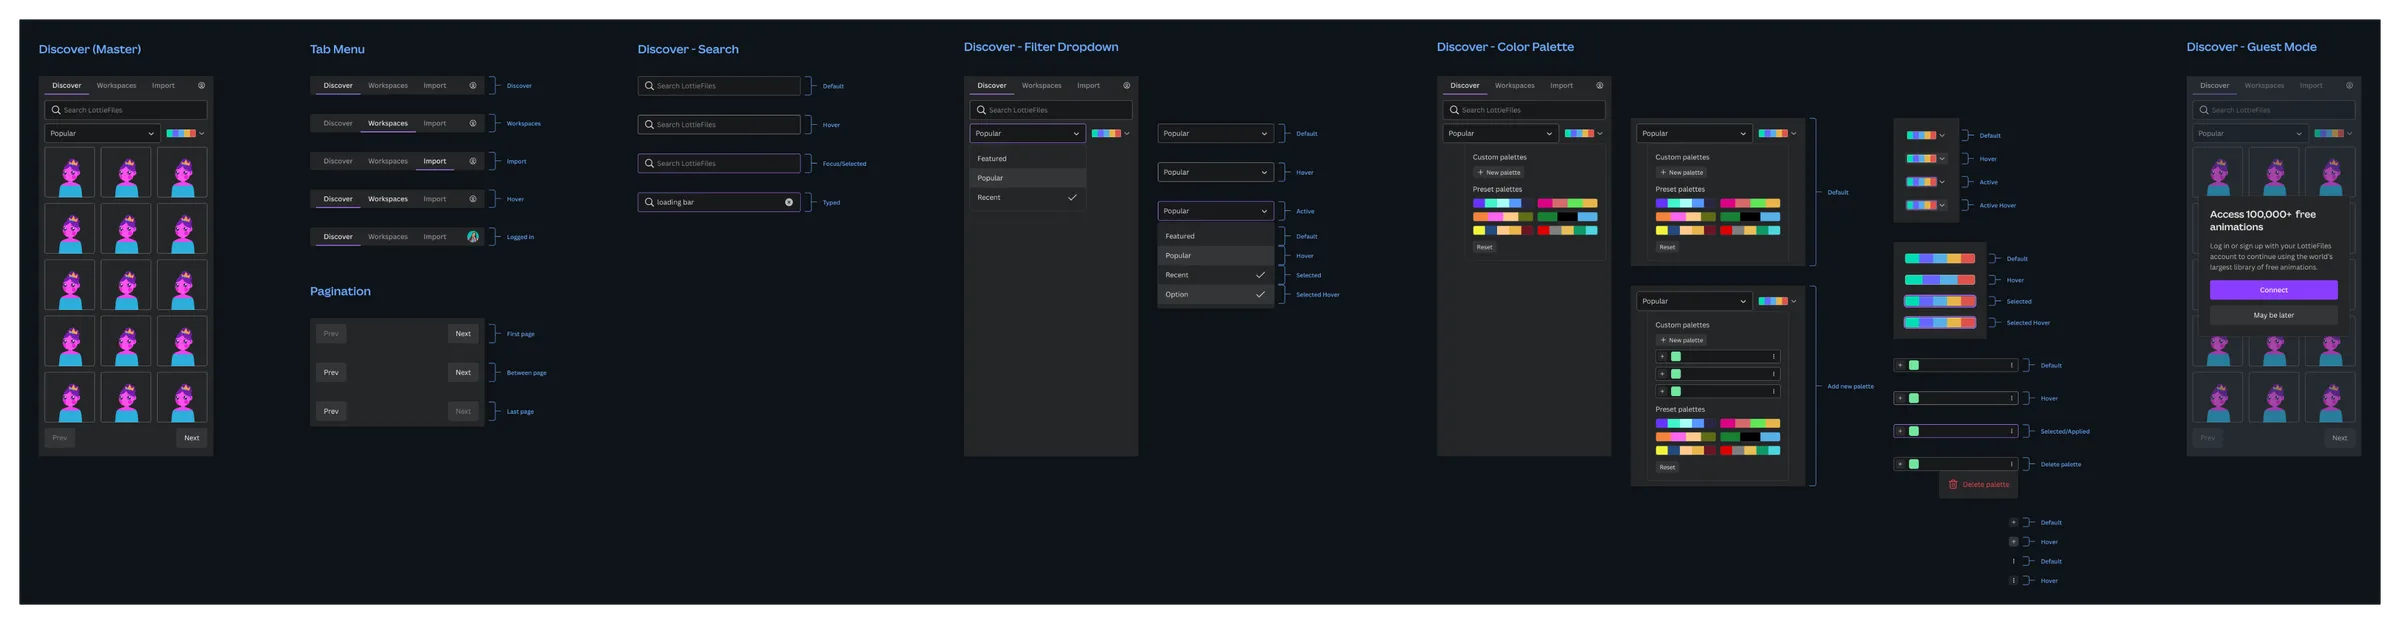This screenshot has height=624, width=2400.
Task: Pick green-black-blue preset in Color Palette panel
Action: 1567,217
